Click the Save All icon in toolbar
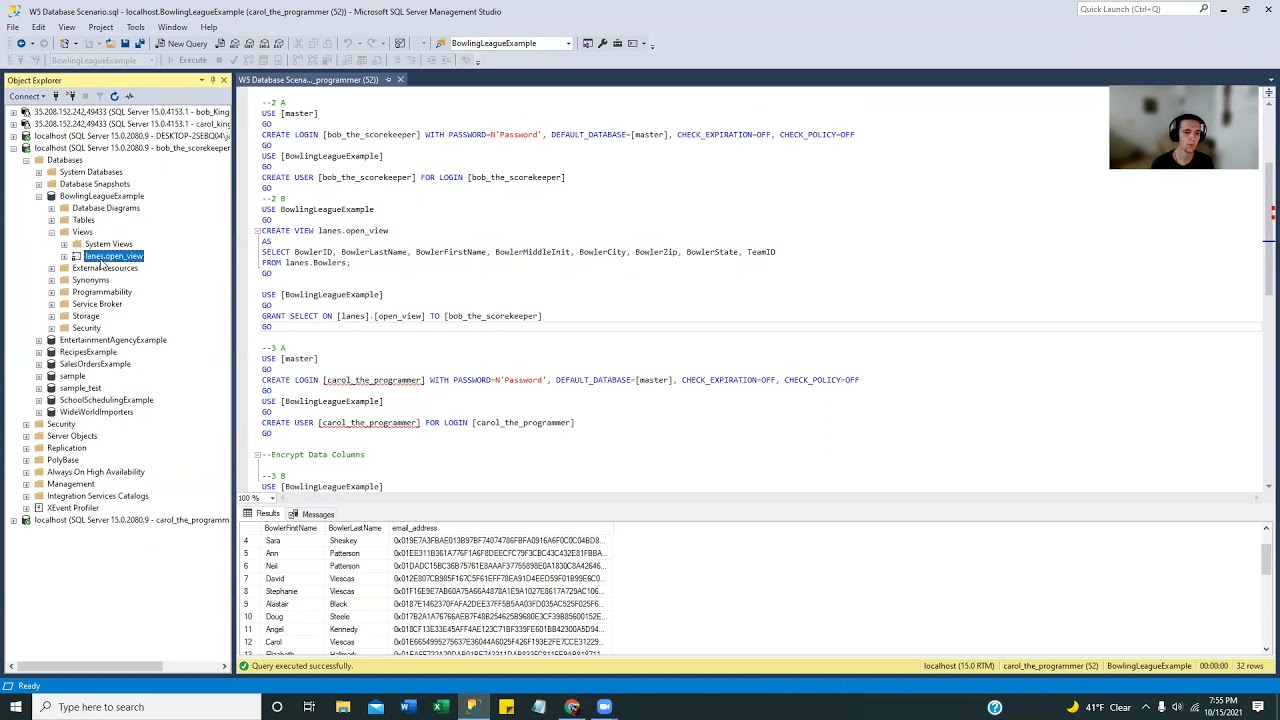The height and width of the screenshot is (720, 1280). [140, 44]
